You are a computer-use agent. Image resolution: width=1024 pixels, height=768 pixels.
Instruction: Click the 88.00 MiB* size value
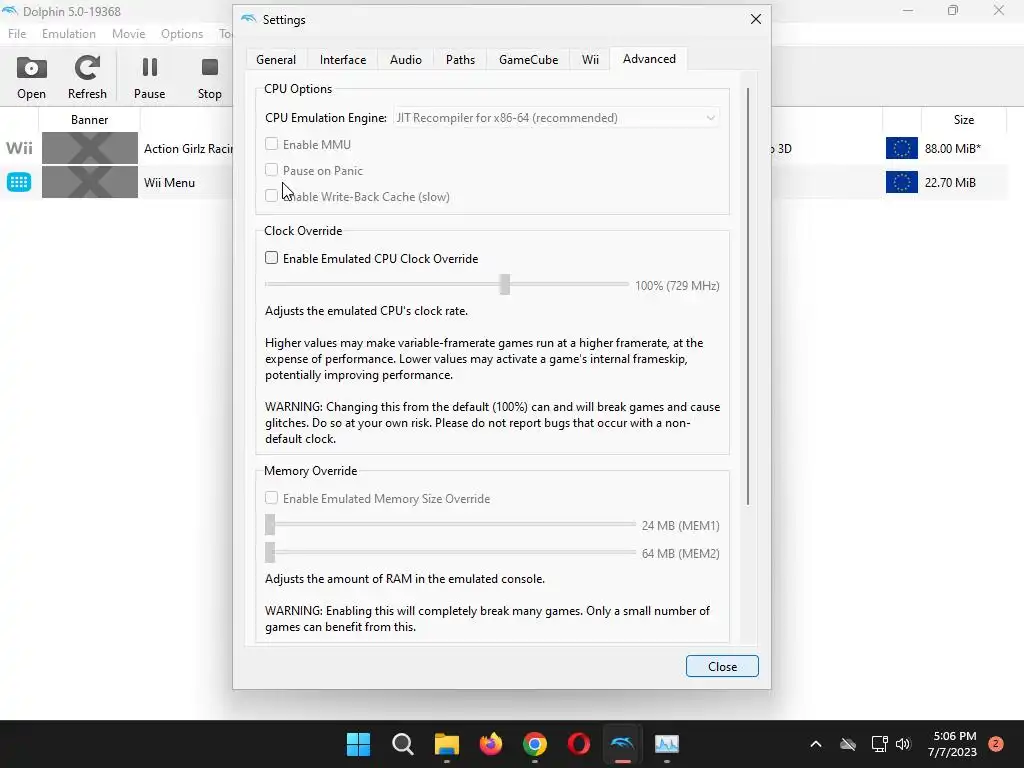tap(952, 148)
